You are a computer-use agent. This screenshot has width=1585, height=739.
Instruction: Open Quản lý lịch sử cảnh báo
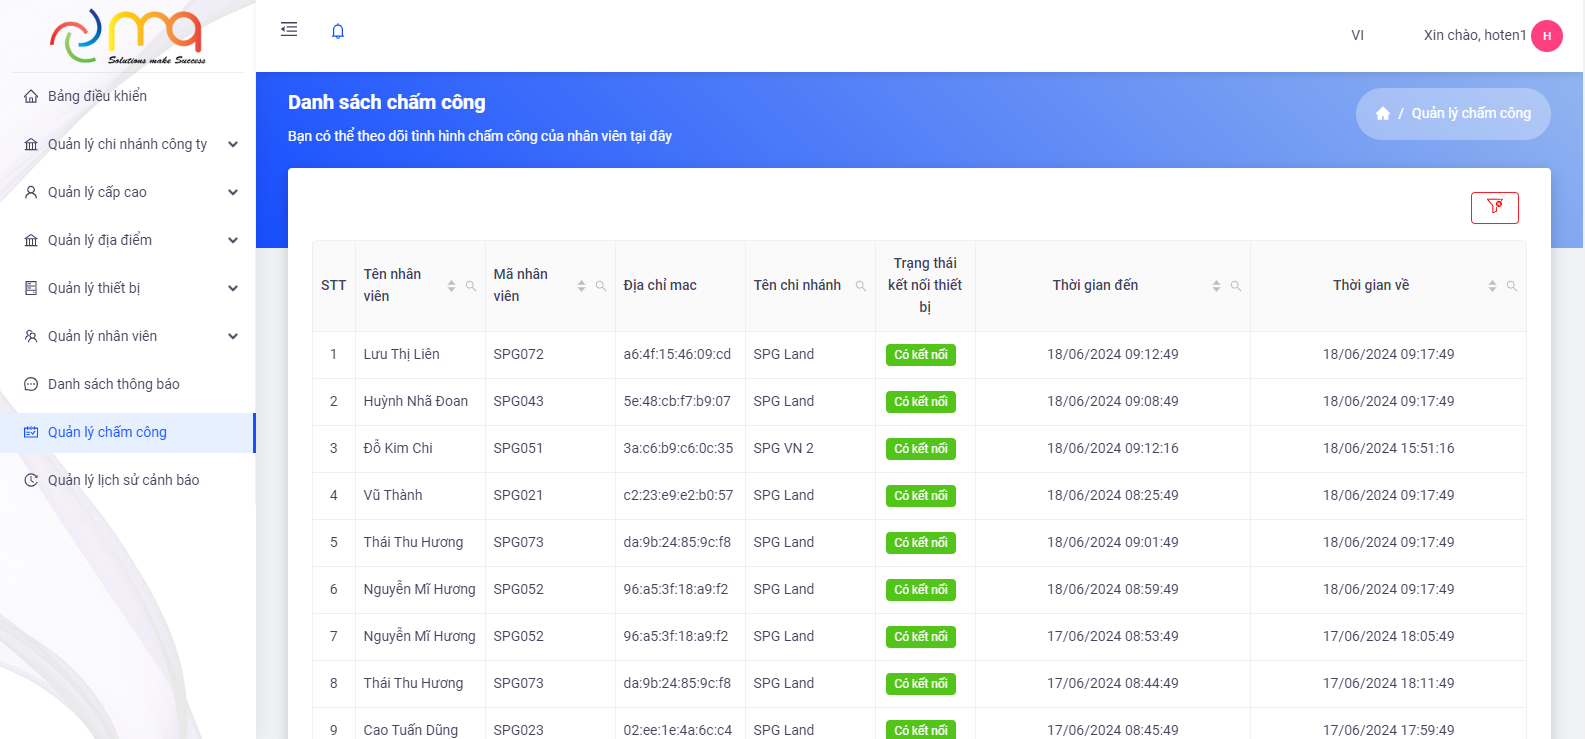123,480
